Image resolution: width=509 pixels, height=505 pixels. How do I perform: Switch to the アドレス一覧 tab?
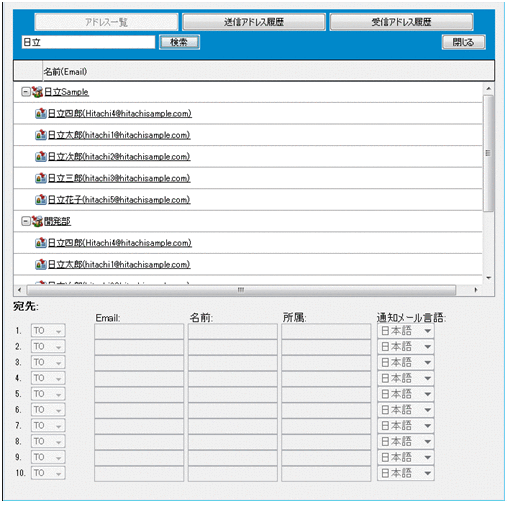pos(106,22)
